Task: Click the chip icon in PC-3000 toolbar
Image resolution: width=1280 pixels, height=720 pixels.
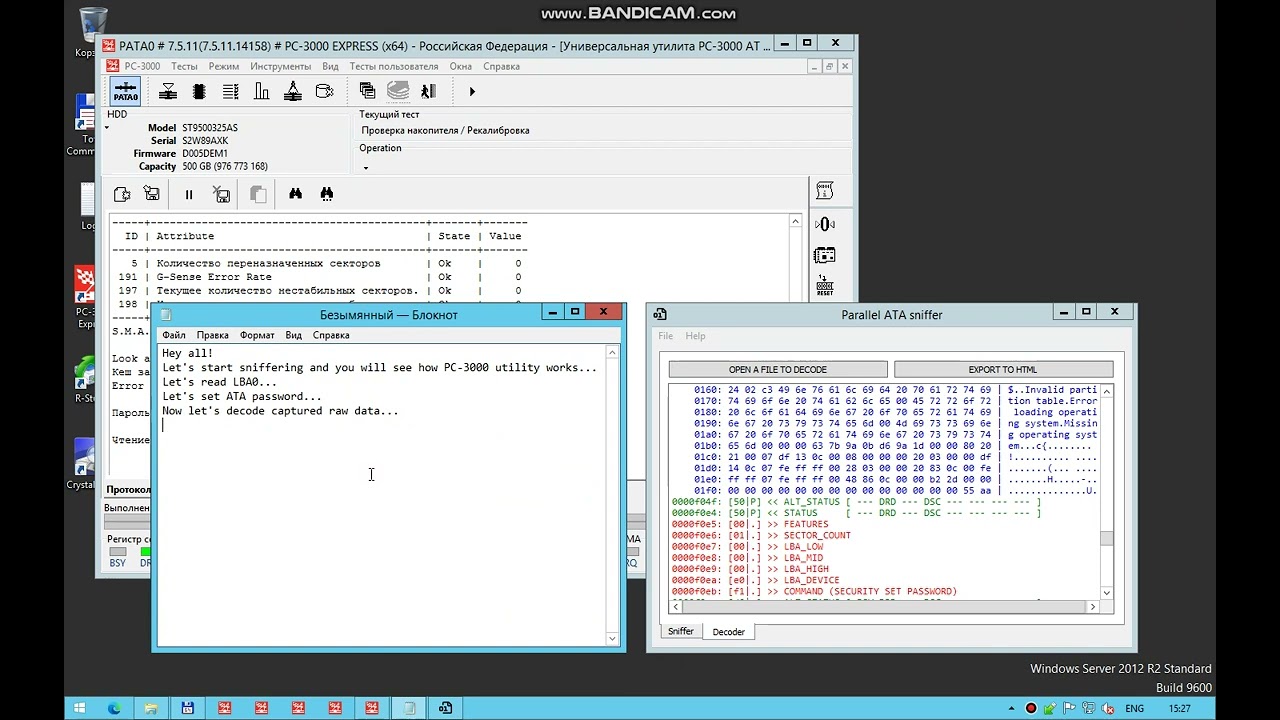Action: 199,91
